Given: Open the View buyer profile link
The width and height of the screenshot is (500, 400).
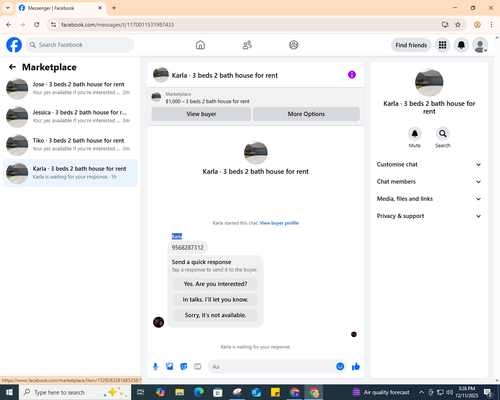Looking at the screenshot, I should pyautogui.click(x=279, y=223).
